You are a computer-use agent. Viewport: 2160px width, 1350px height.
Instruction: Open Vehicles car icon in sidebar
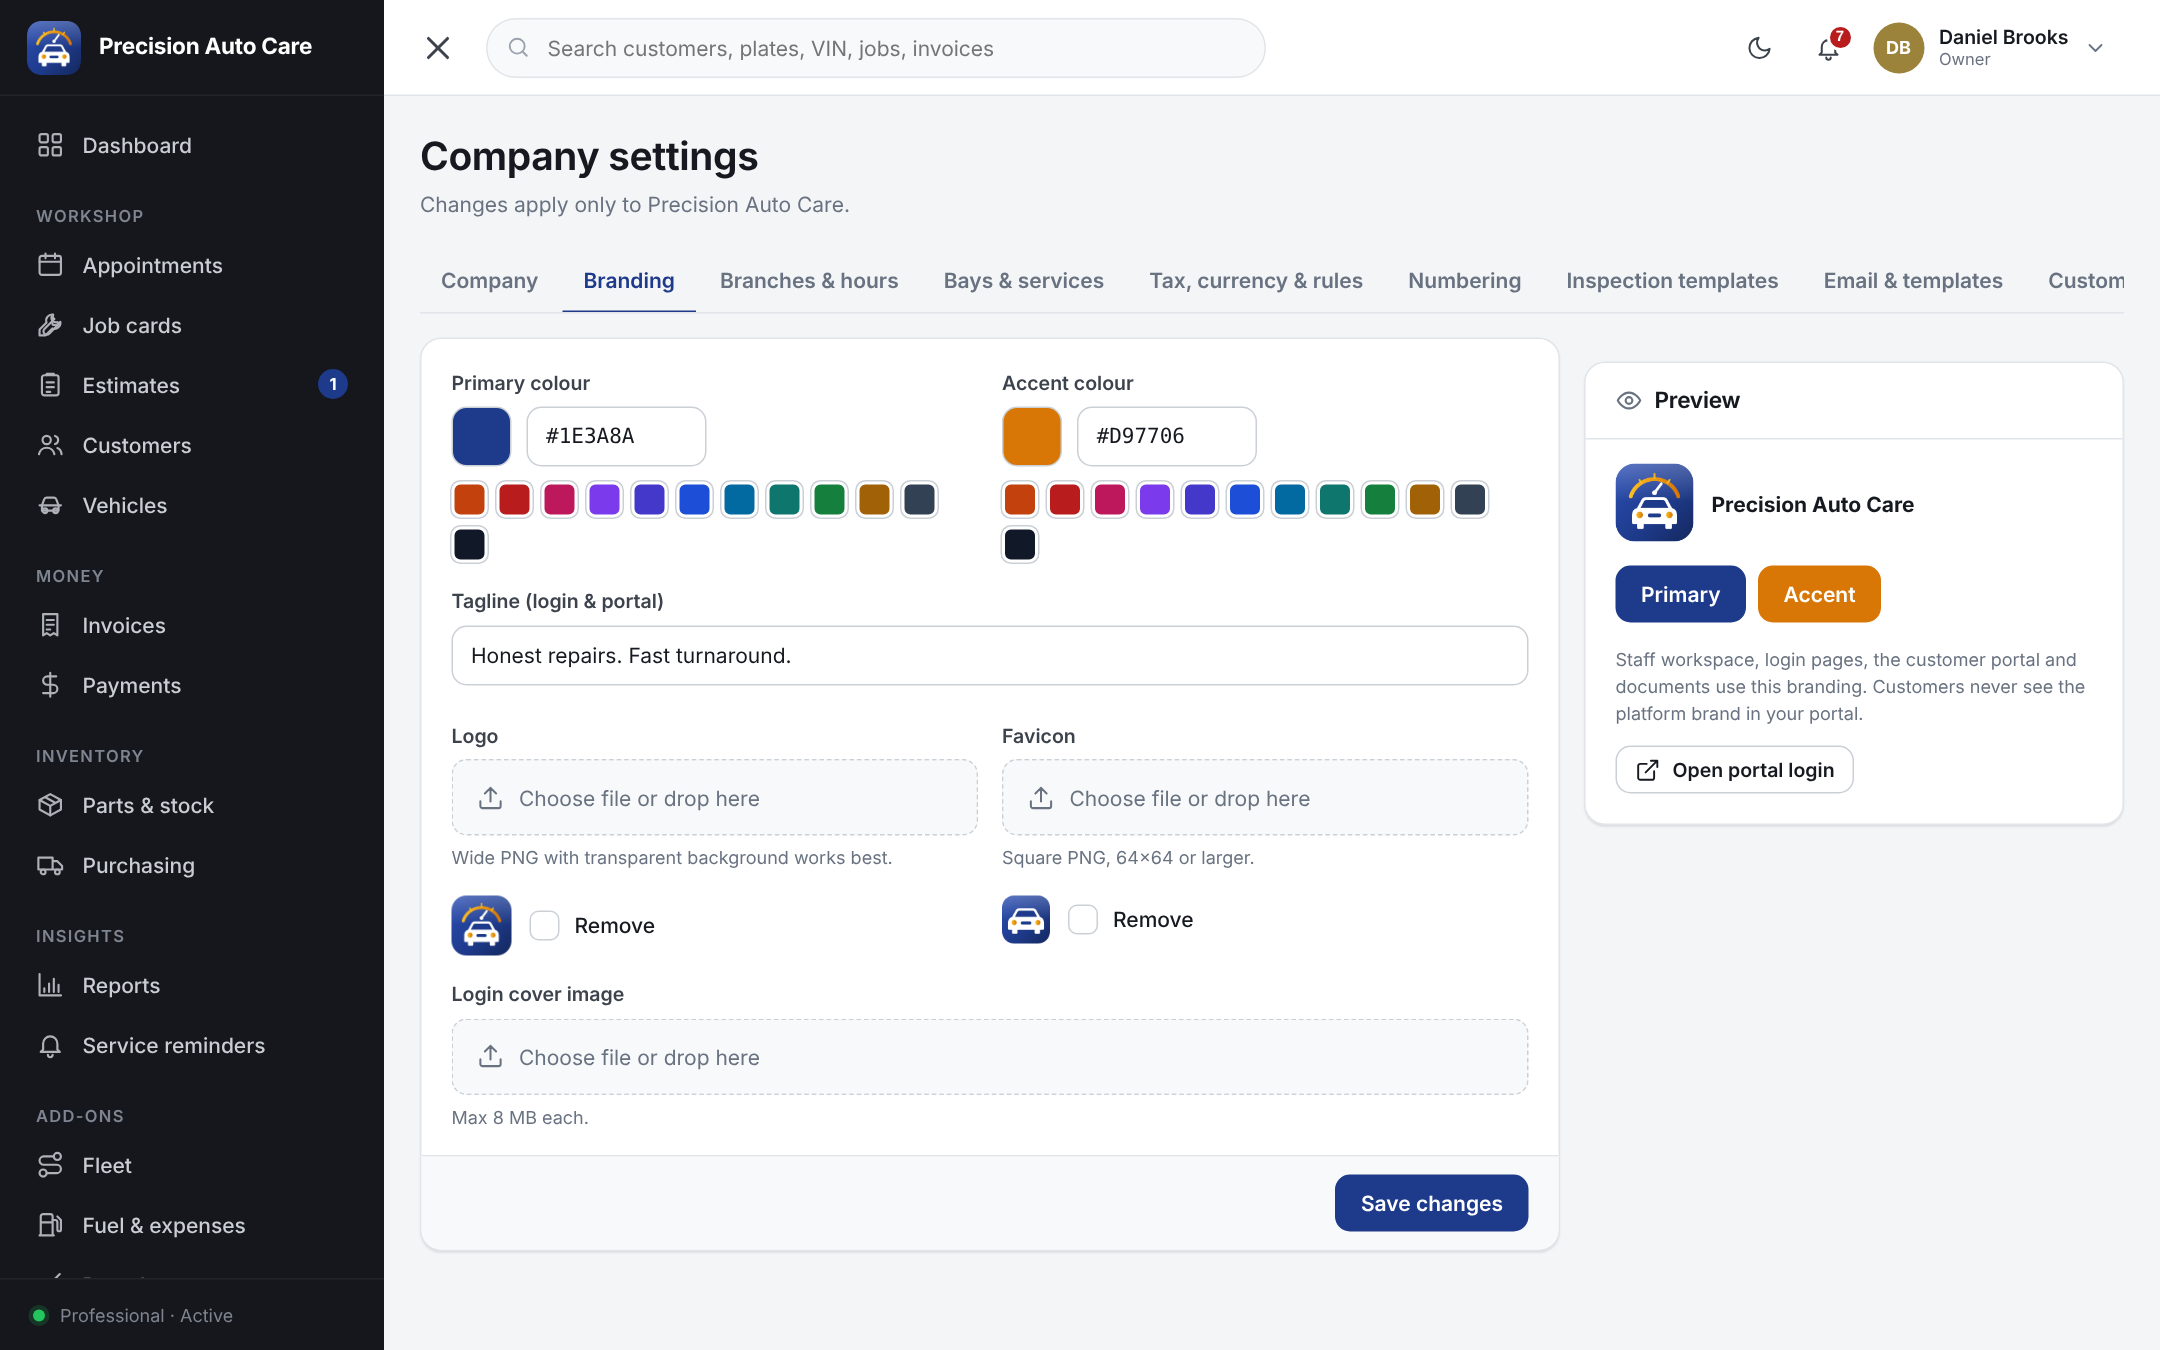tap(50, 505)
